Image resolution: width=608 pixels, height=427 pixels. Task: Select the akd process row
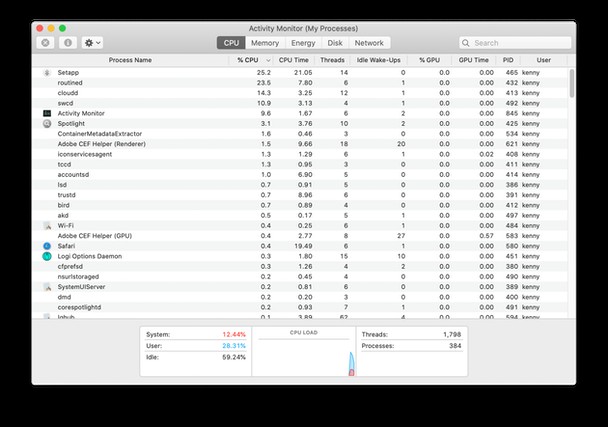pyautogui.click(x=300, y=216)
